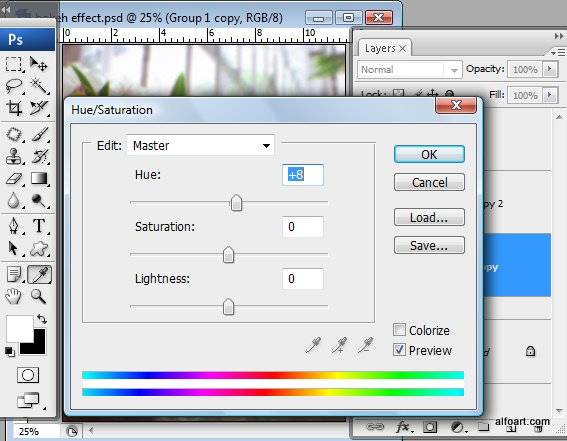
Task: Click the Saturation slider handle
Action: pos(228,254)
